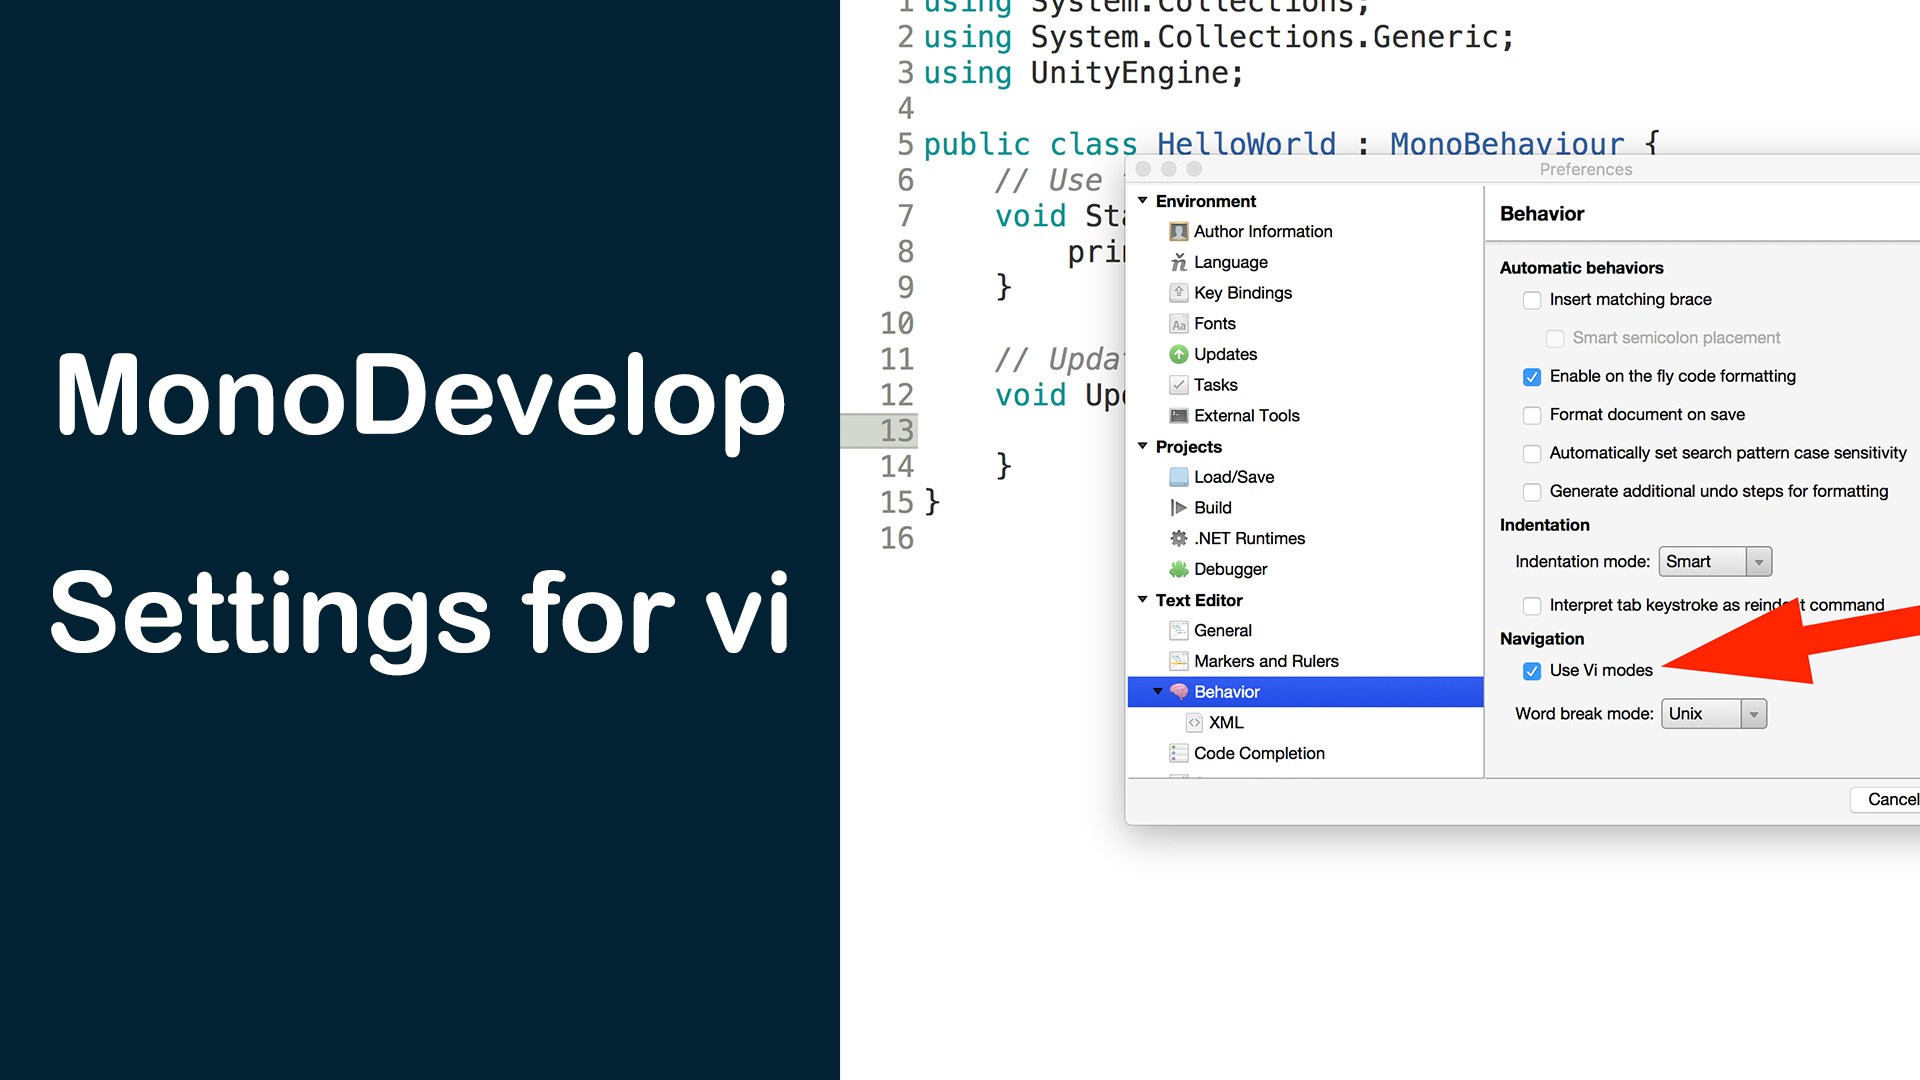Image resolution: width=1920 pixels, height=1080 pixels.
Task: Check Format document on save
Action: 1531,415
